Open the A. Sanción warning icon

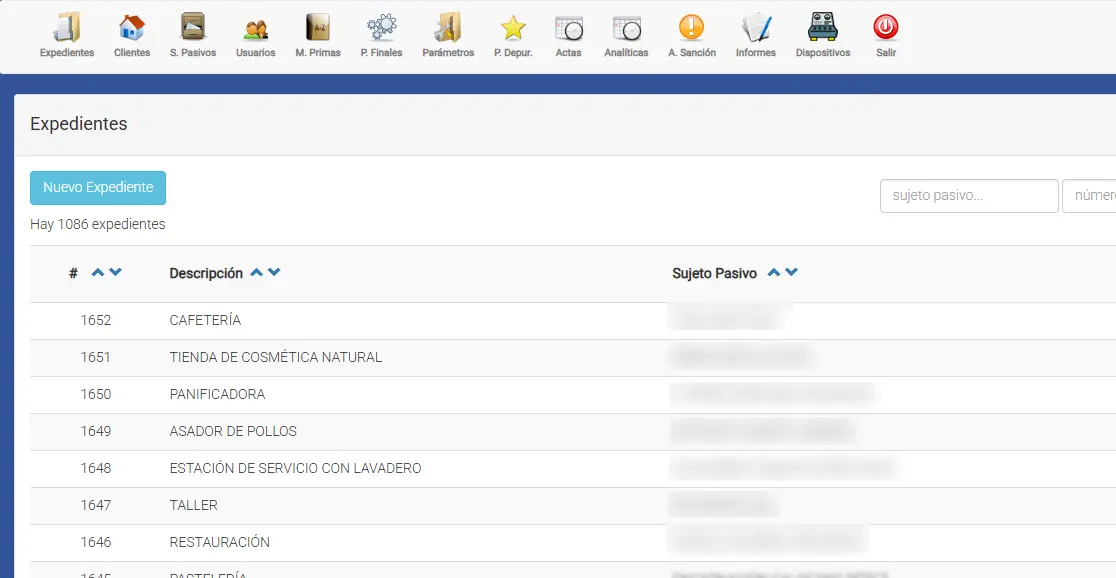(x=691, y=29)
